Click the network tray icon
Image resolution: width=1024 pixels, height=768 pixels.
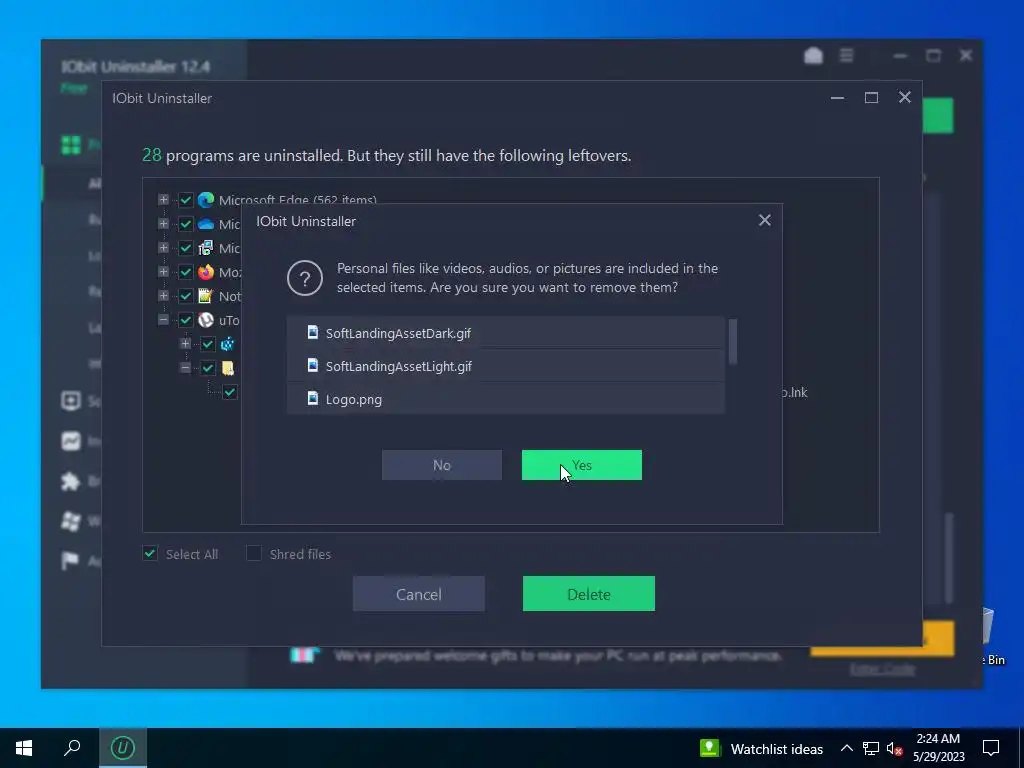(871, 748)
